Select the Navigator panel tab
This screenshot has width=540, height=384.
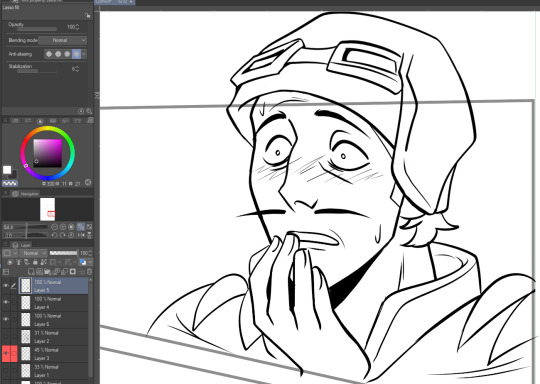(26, 194)
